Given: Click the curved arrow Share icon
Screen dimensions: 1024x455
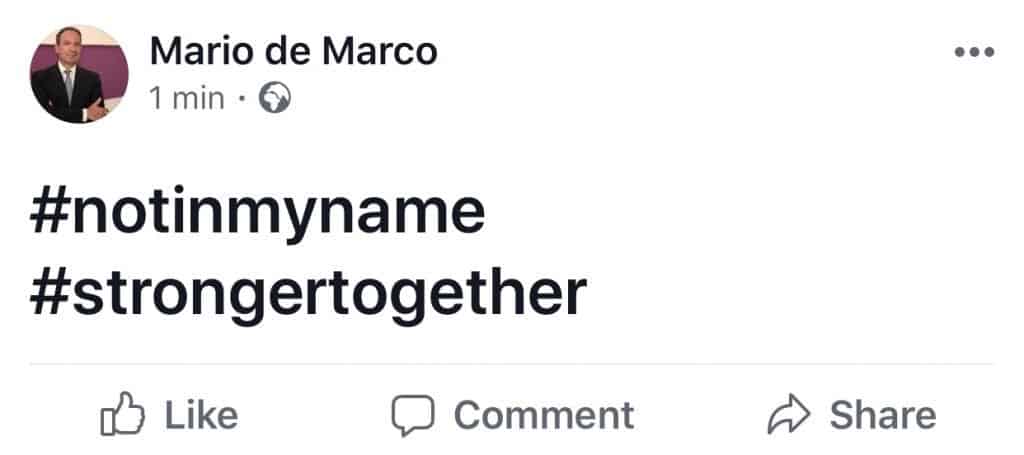Looking at the screenshot, I should coord(789,414).
